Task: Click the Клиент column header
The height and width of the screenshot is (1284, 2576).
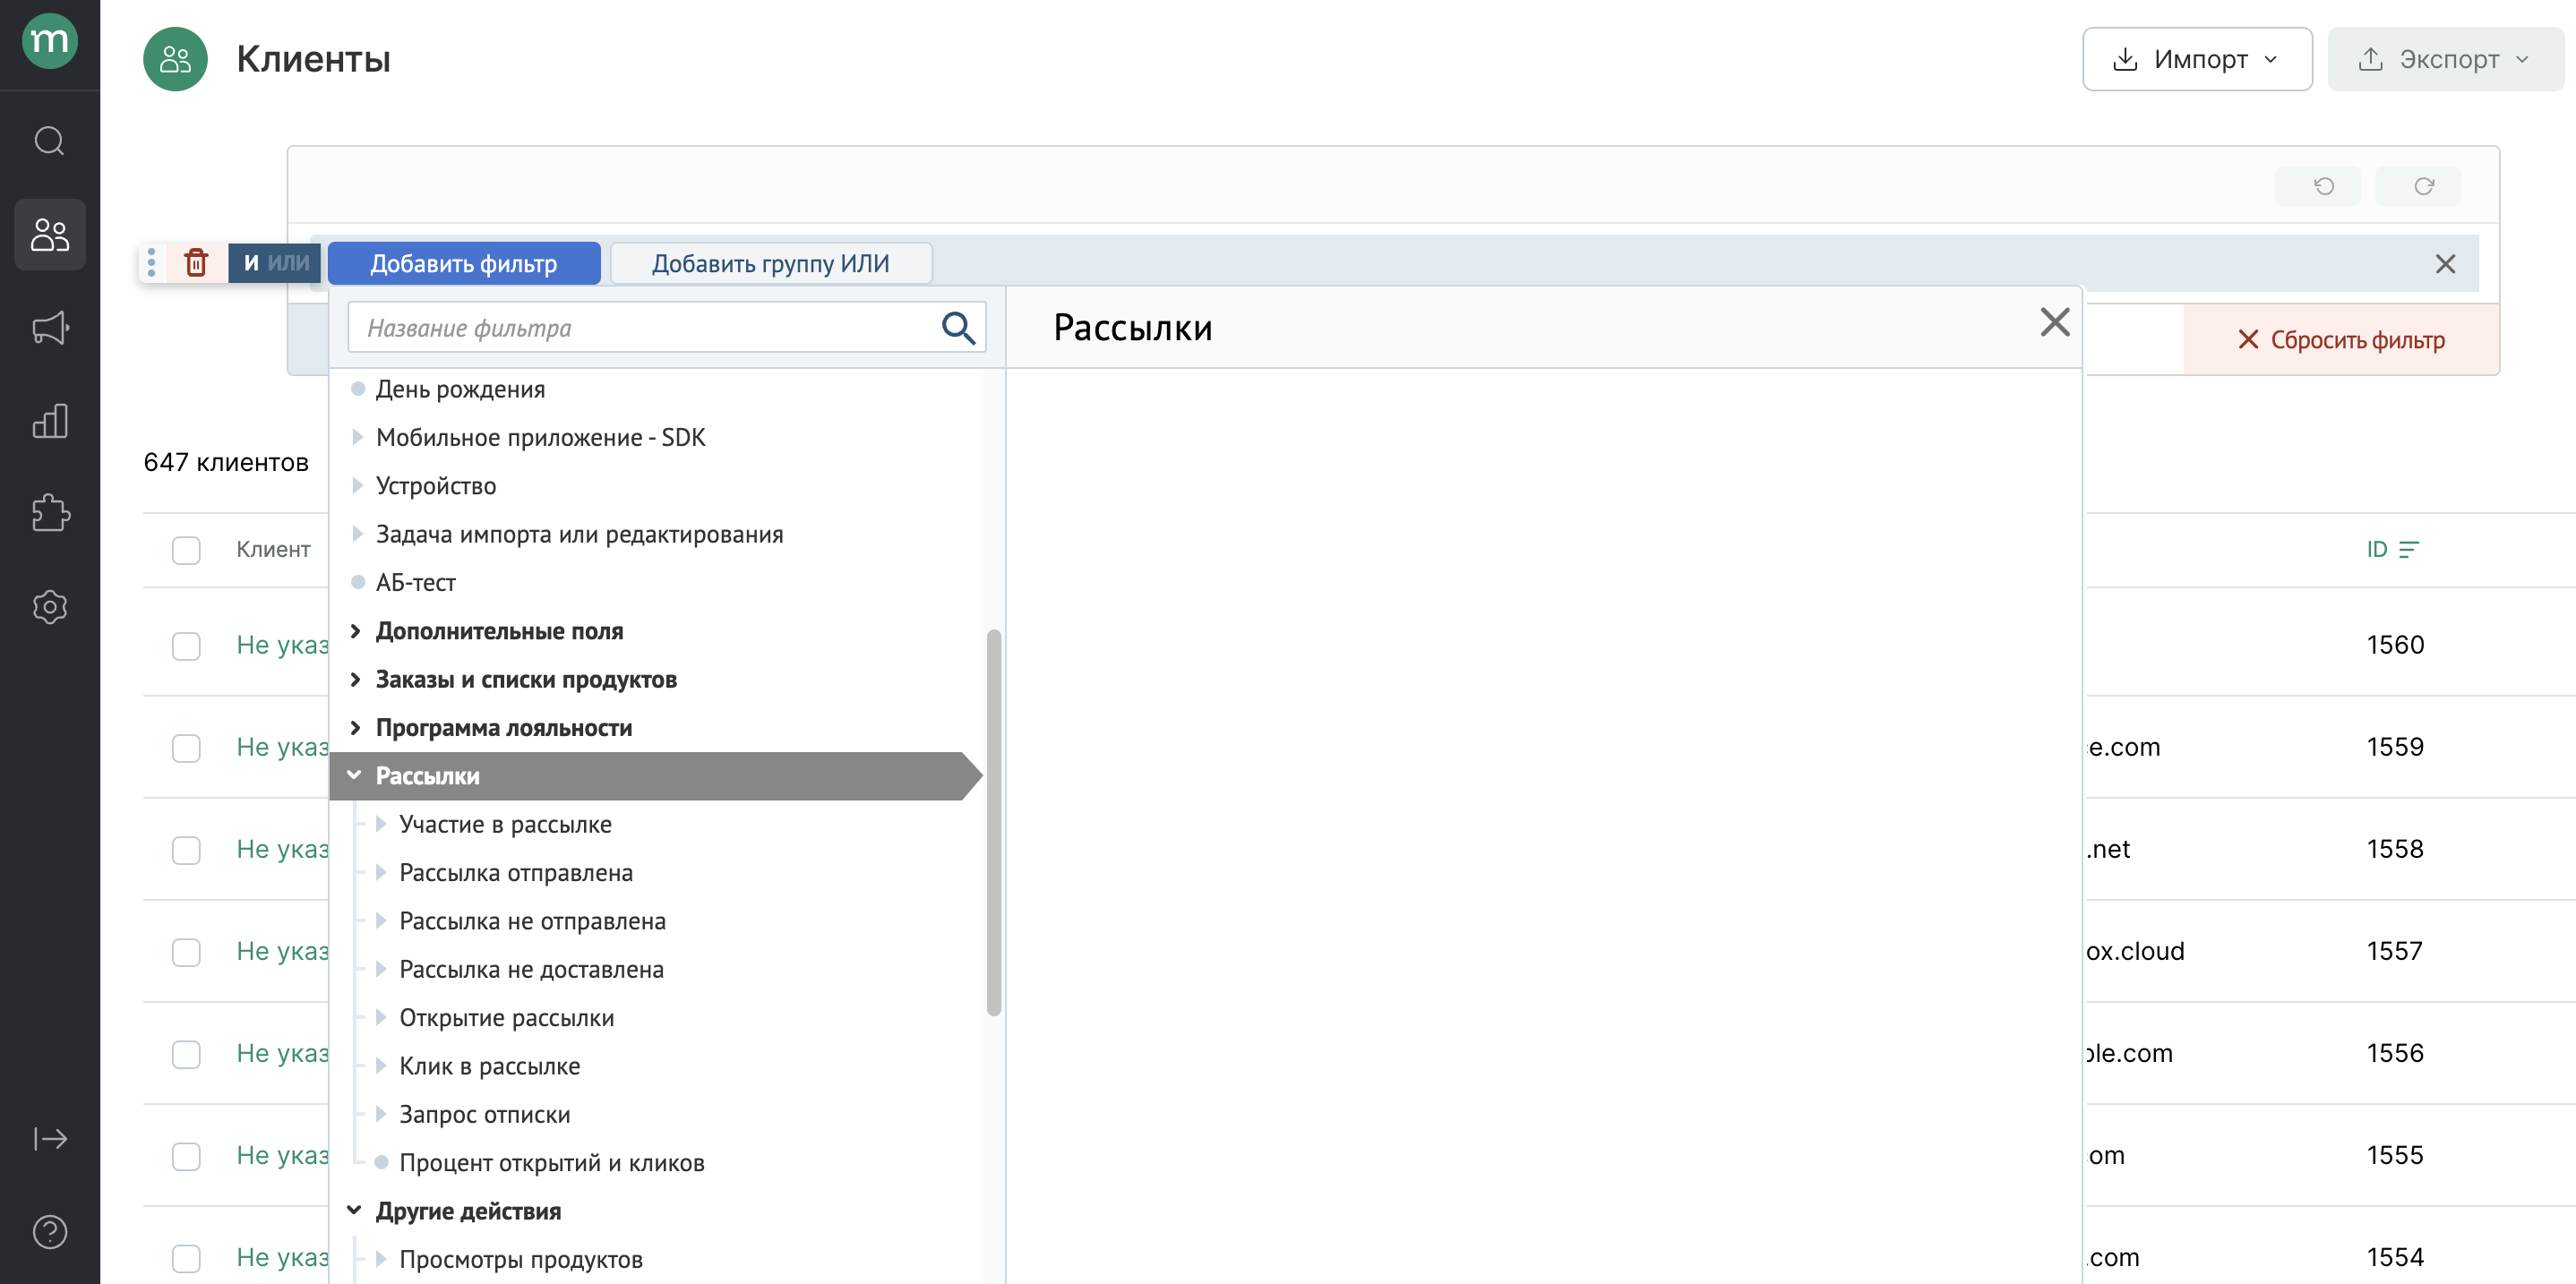Action: 273,549
